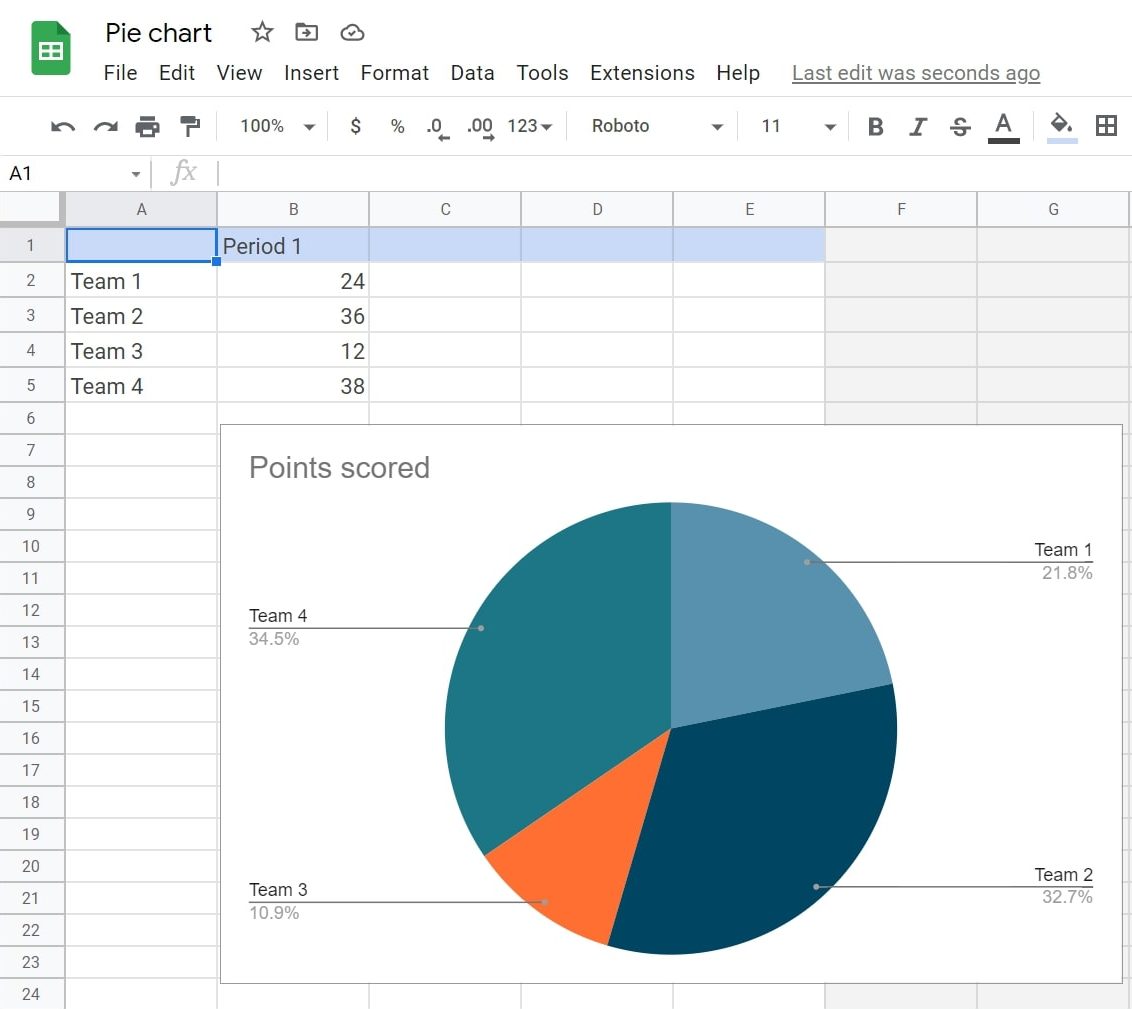The width and height of the screenshot is (1132, 1009).
Task: Expand the 100% zoom dropdown
Action: (278, 127)
